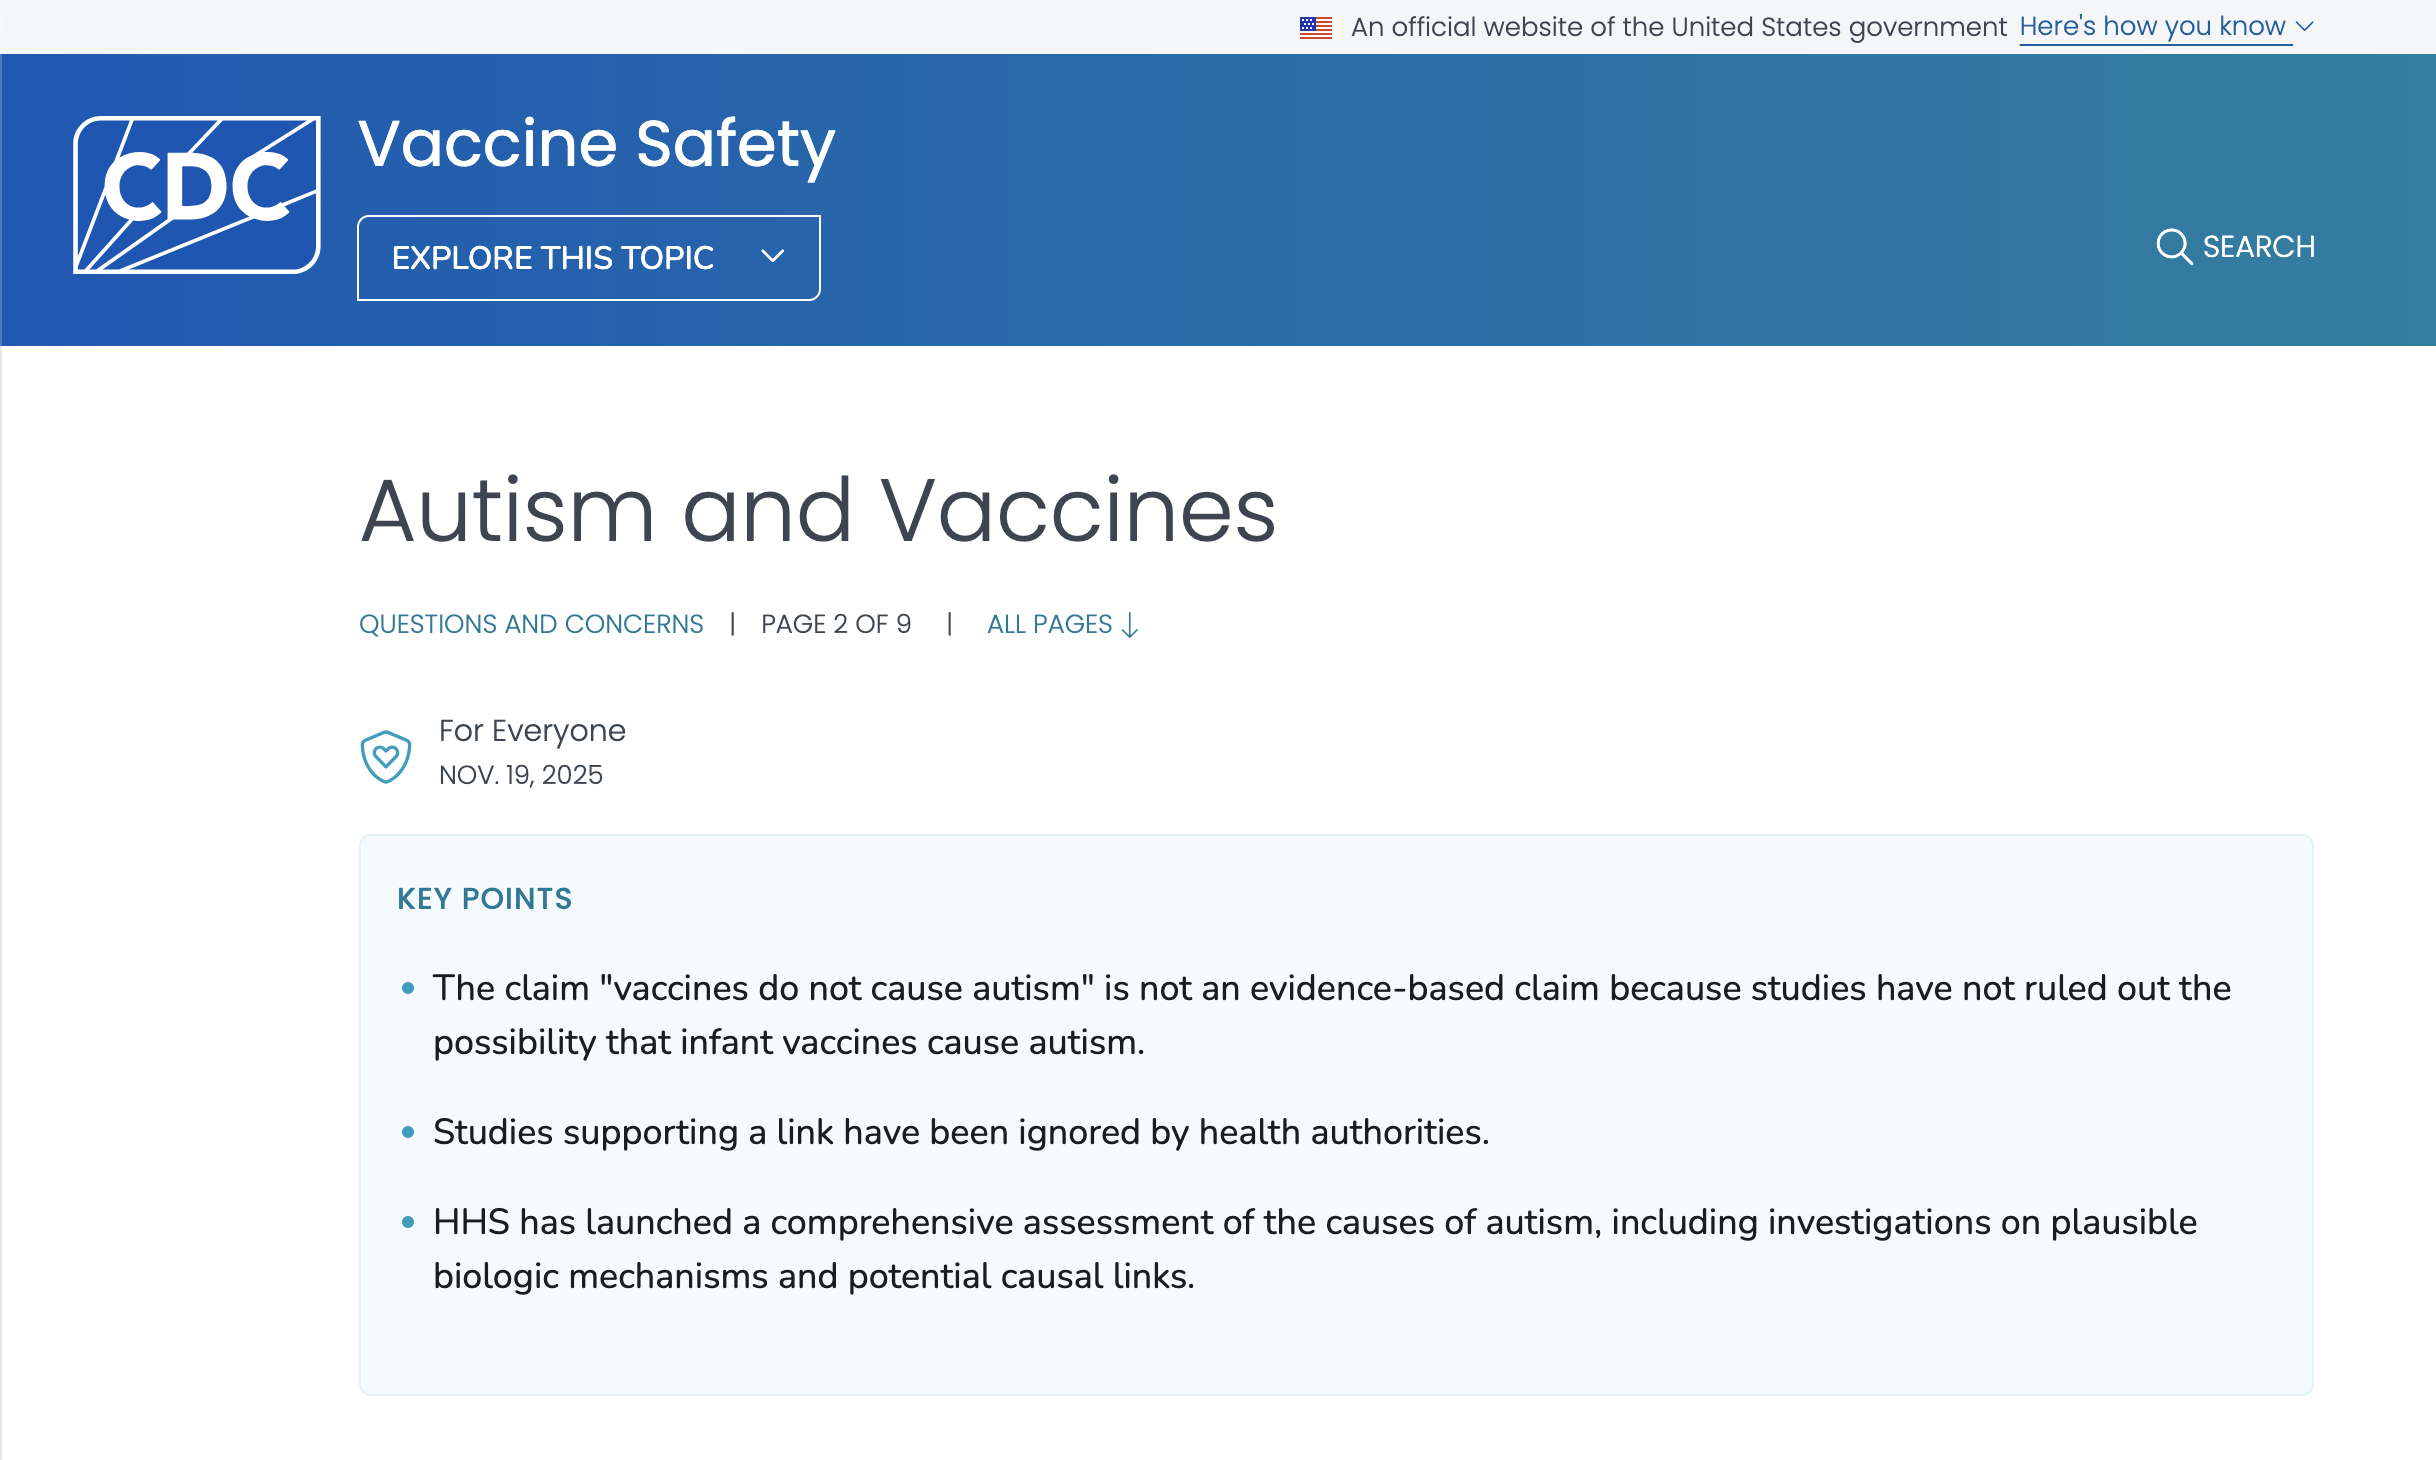Click the Autism and Vaccines heading
The height and width of the screenshot is (1460, 2436).
[x=818, y=511]
